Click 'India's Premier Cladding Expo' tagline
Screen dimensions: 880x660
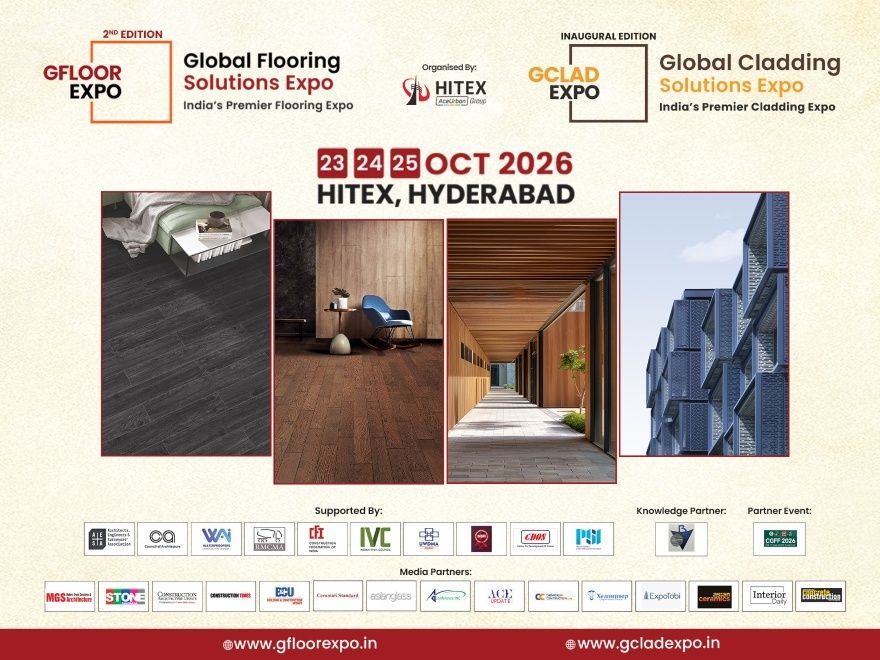click(x=747, y=107)
